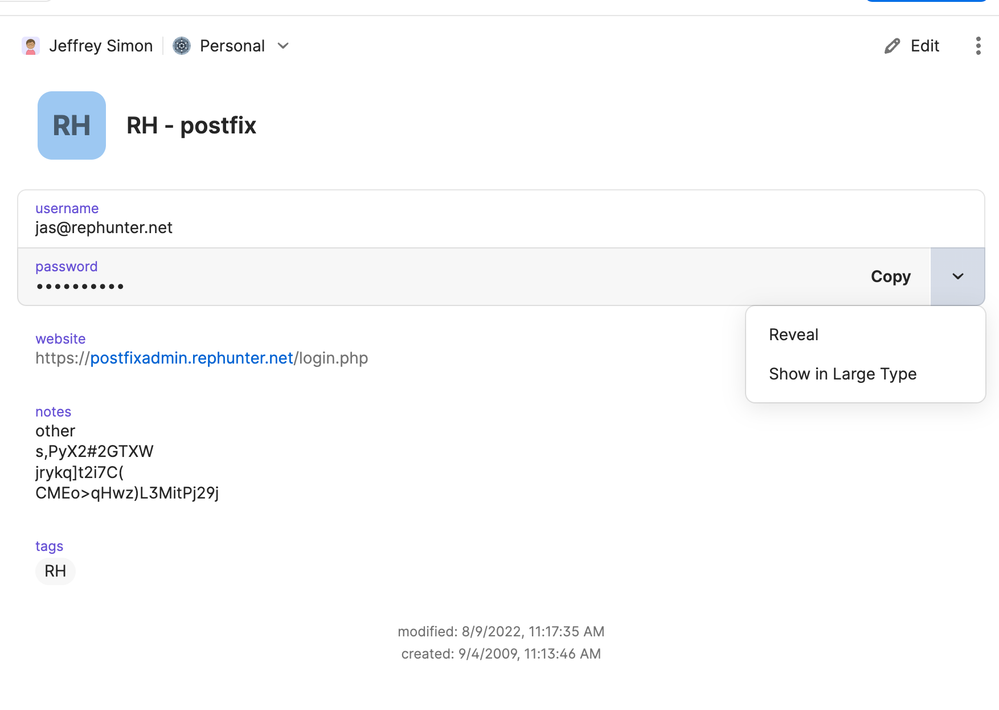Click the Personal vault icon

pyautogui.click(x=182, y=46)
